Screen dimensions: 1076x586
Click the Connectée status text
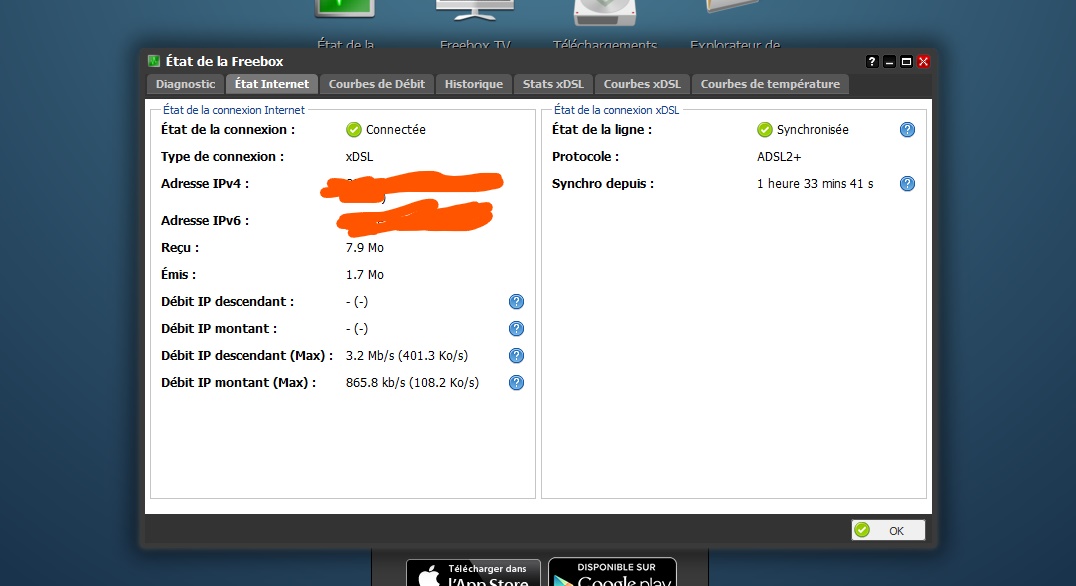click(395, 130)
